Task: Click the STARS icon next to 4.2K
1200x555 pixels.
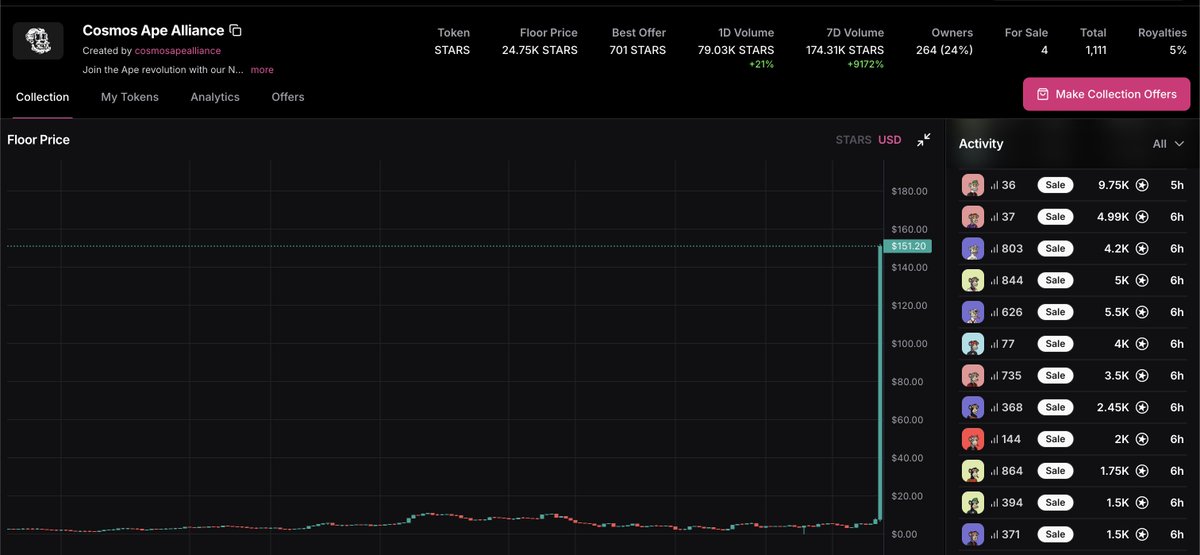Action: click(x=1142, y=248)
